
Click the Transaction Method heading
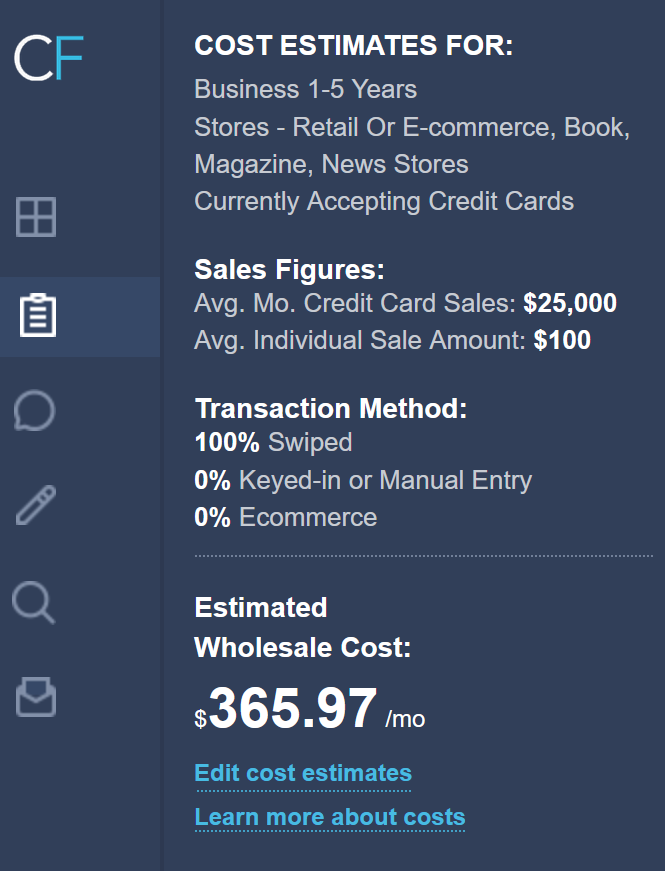pyautogui.click(x=331, y=408)
